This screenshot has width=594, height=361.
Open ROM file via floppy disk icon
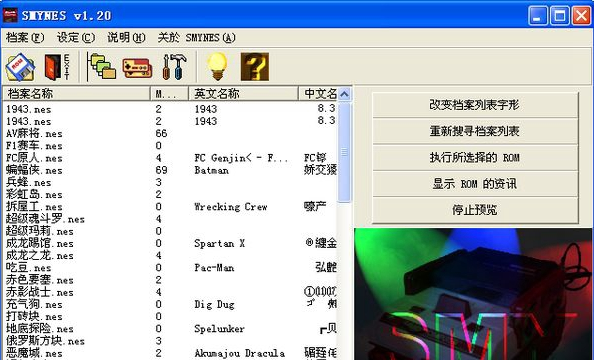point(20,67)
